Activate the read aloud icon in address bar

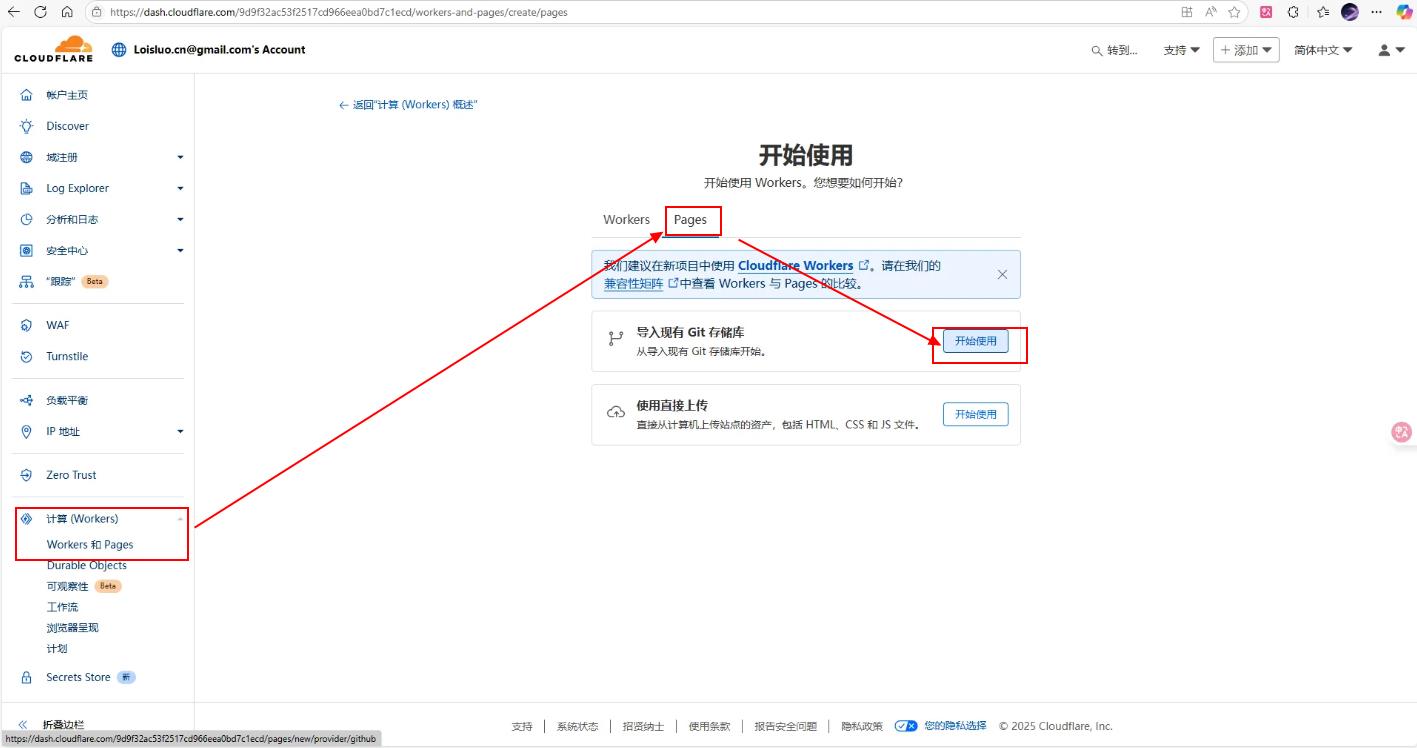1211,12
